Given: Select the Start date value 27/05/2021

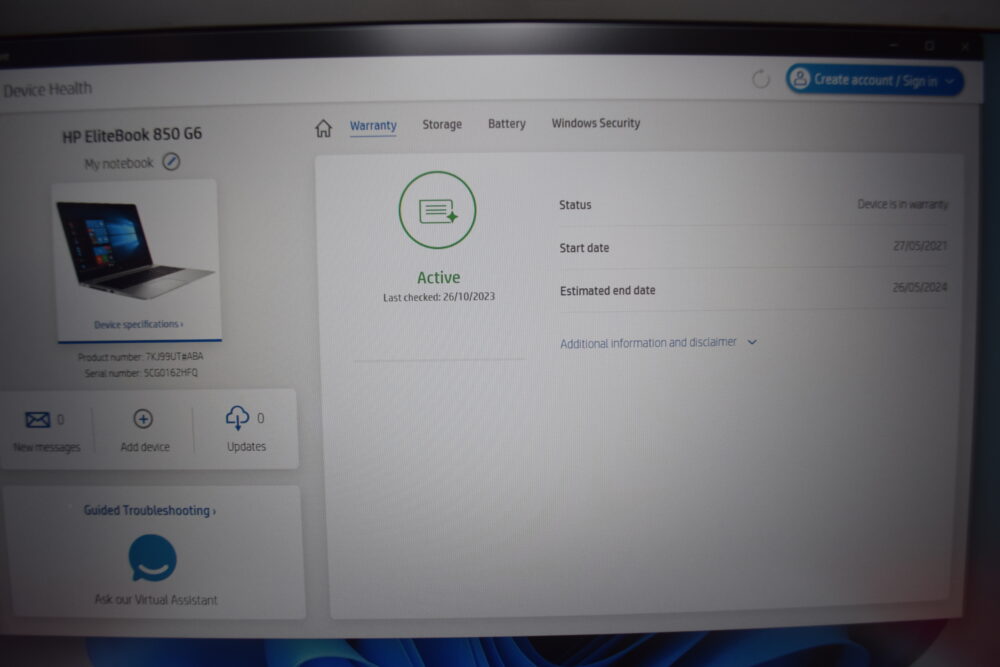Looking at the screenshot, I should tap(920, 246).
